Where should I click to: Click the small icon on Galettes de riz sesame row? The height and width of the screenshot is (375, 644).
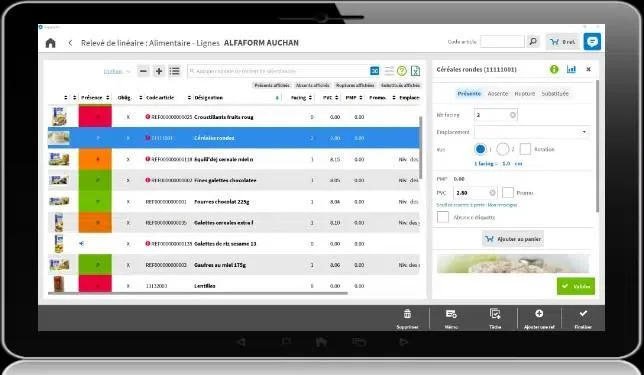pos(81,244)
